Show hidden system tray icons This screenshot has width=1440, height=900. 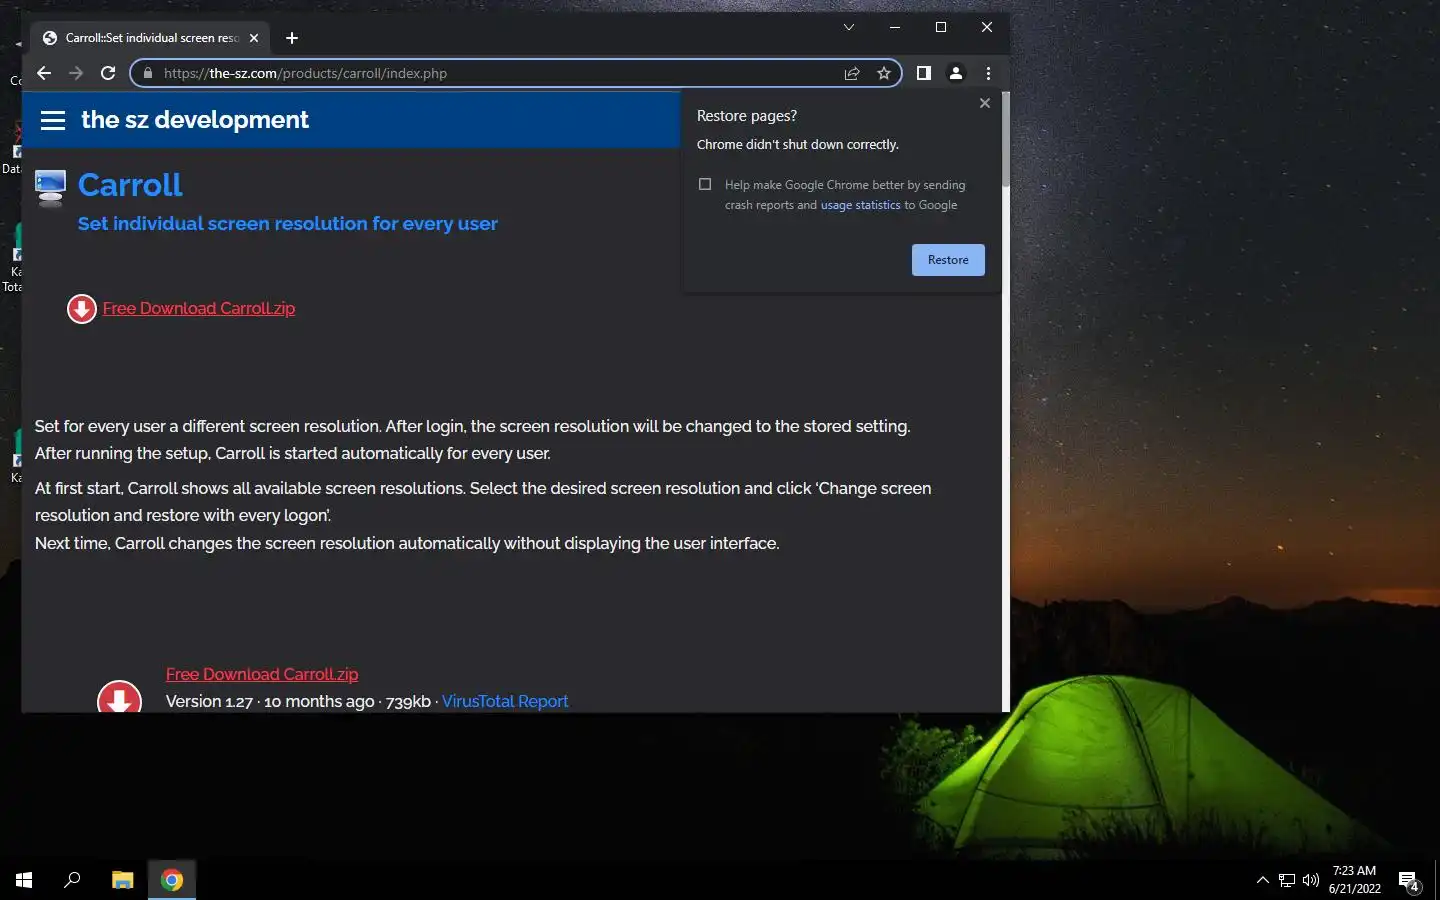pyautogui.click(x=1262, y=880)
